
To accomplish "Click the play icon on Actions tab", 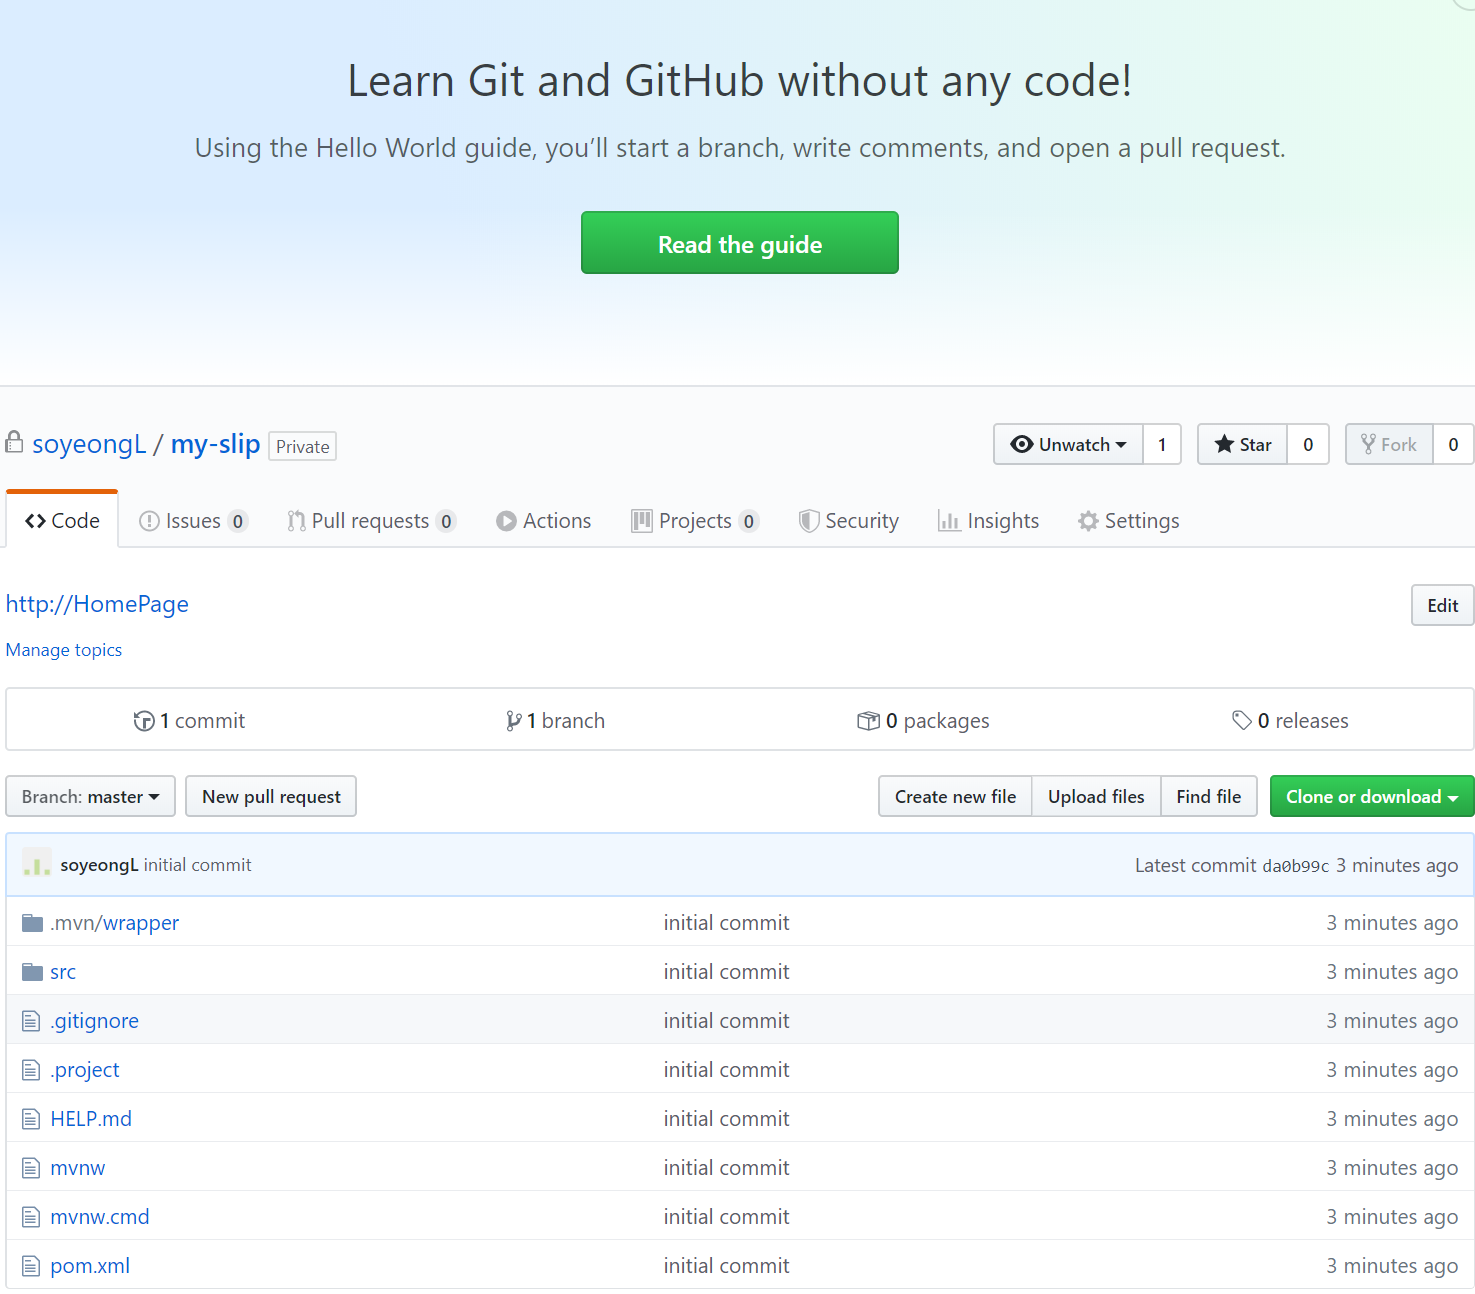I will pyautogui.click(x=506, y=521).
